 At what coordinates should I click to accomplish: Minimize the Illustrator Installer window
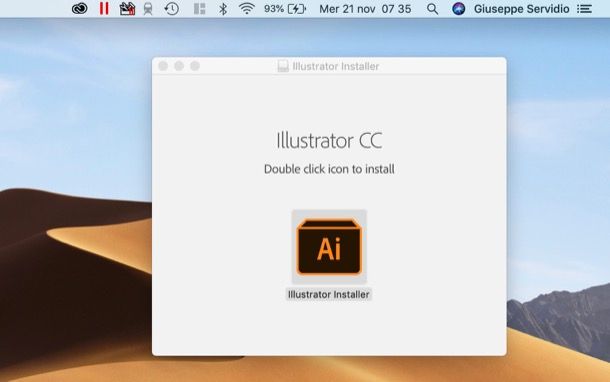pos(179,66)
